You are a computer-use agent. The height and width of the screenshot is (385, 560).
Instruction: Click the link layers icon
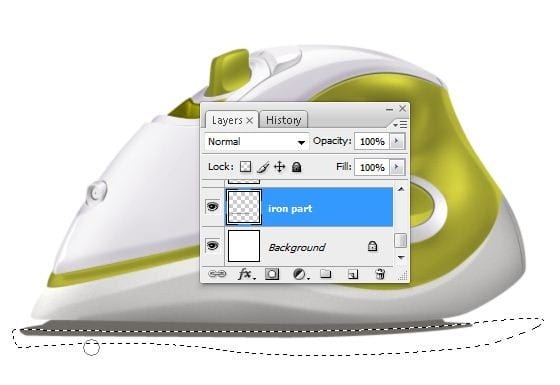click(217, 274)
